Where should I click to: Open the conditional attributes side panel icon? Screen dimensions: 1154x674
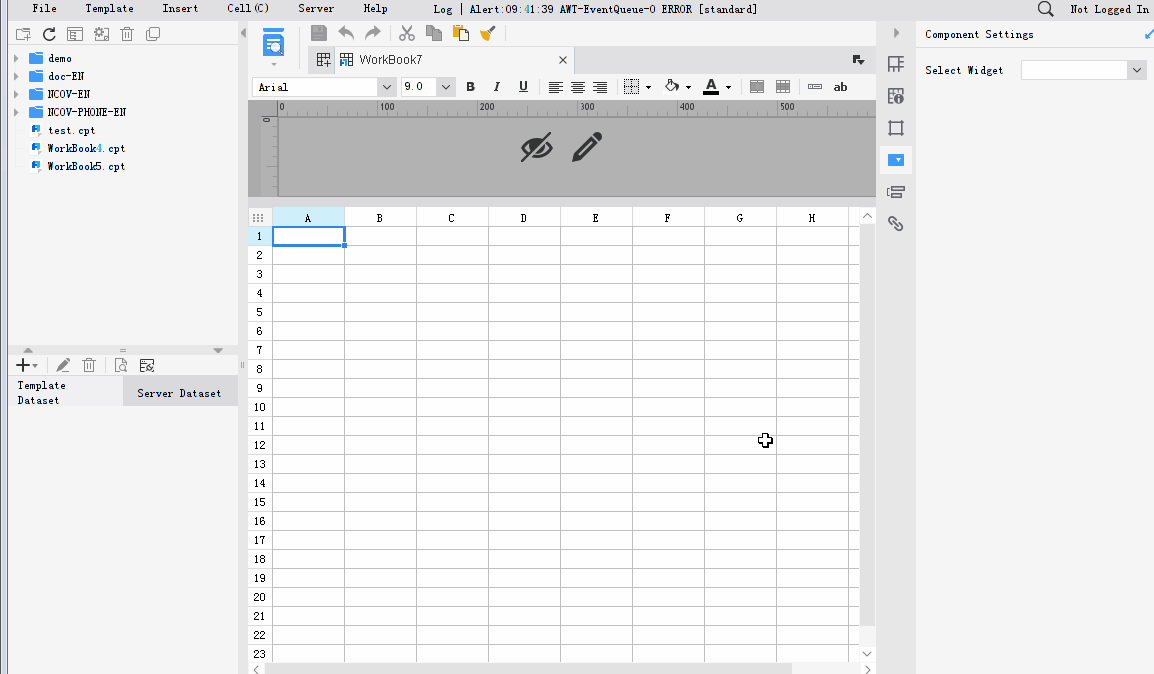896,192
